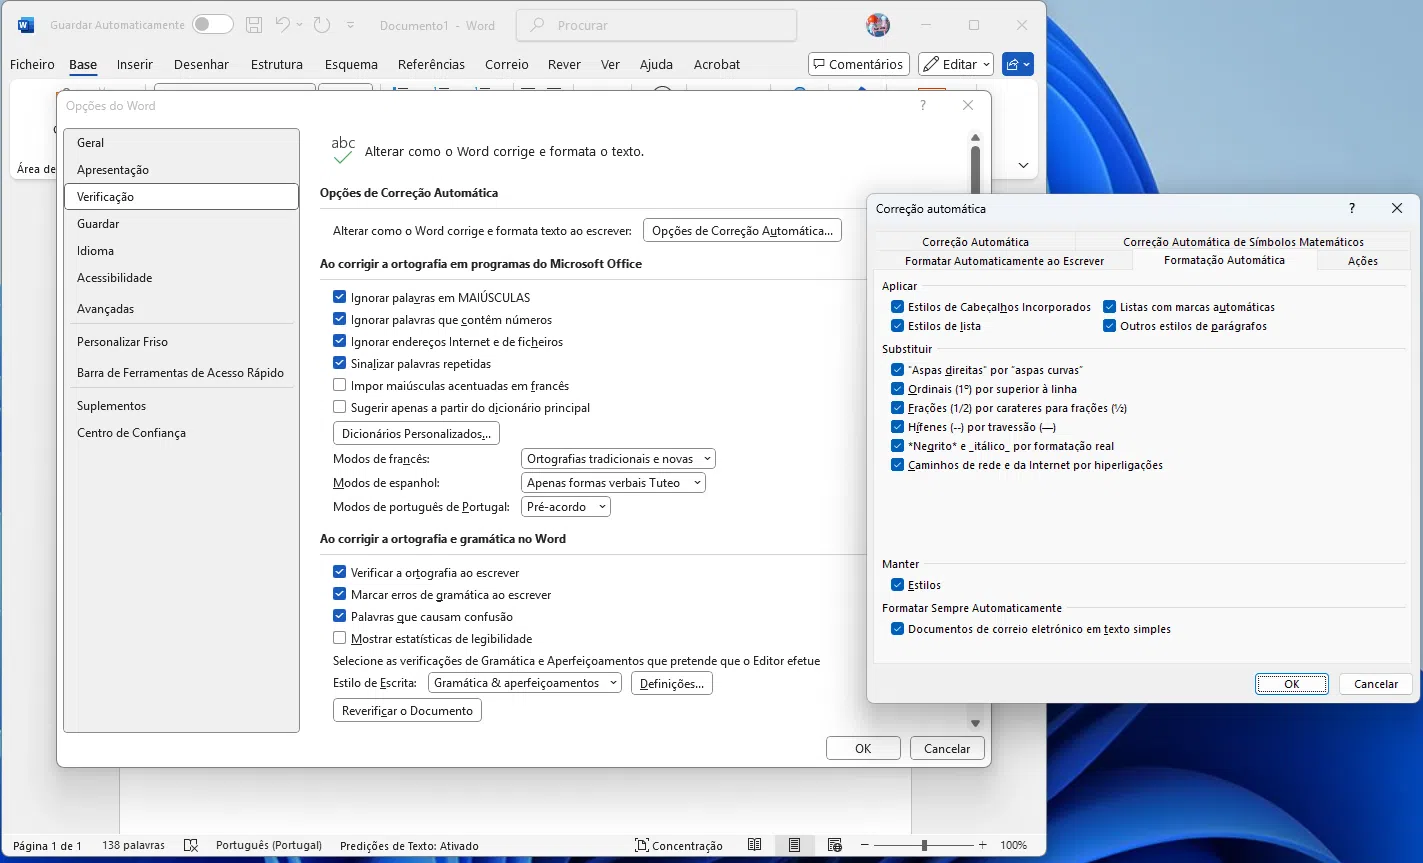
Task: Click the Dicionários Personalizados button
Action: [x=416, y=434]
